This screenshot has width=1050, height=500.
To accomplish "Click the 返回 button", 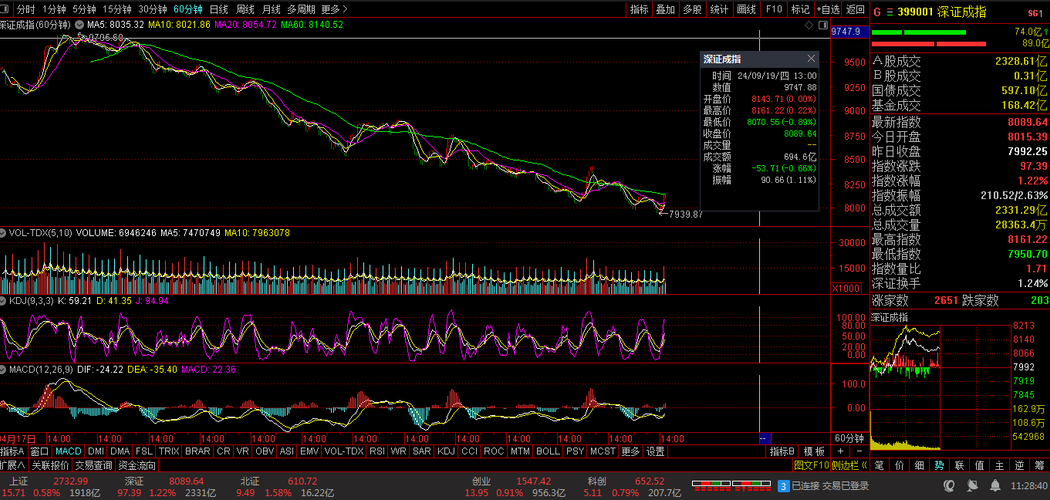I will (854, 9).
